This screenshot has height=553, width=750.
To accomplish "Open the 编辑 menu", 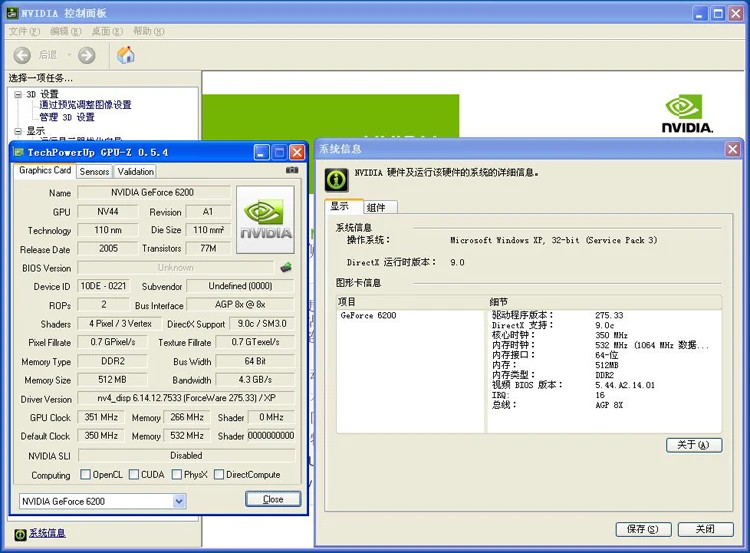I will click(x=66, y=32).
